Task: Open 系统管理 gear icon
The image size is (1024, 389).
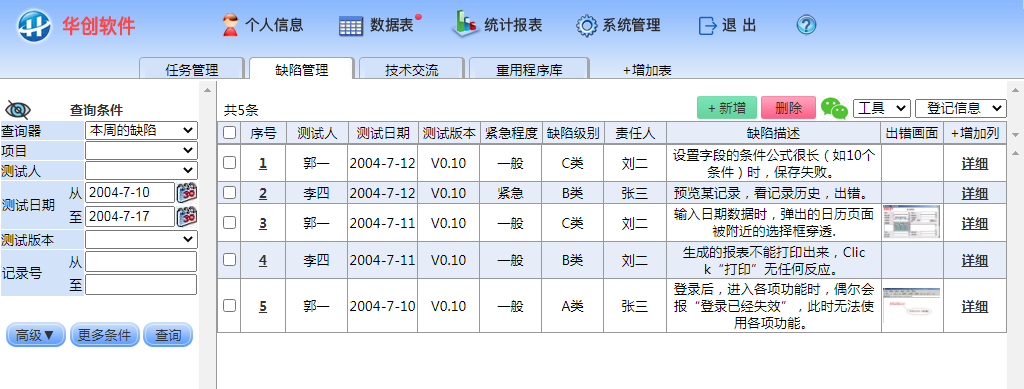Action: pyautogui.click(x=586, y=25)
